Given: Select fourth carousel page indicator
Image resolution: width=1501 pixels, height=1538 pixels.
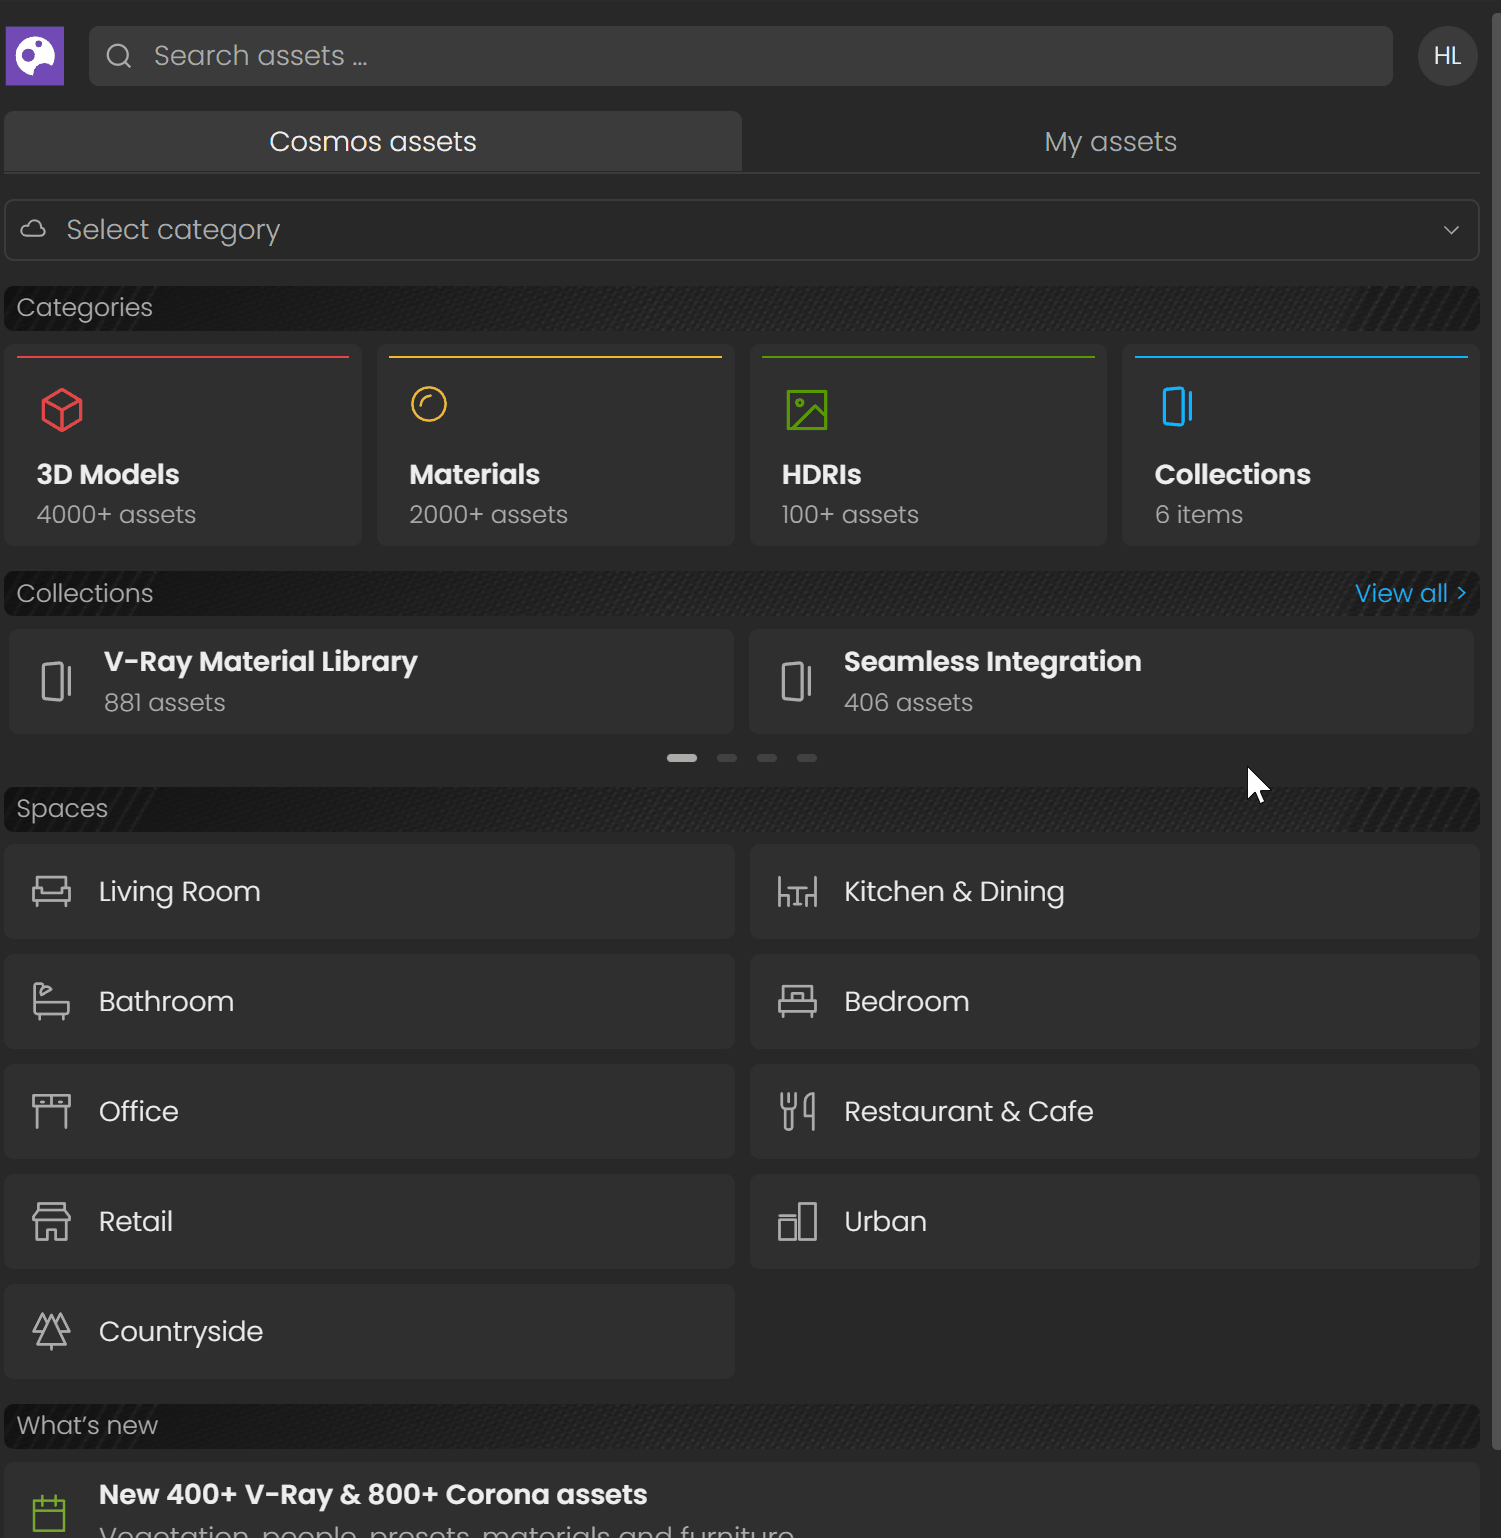Looking at the screenshot, I should pyautogui.click(x=807, y=758).
